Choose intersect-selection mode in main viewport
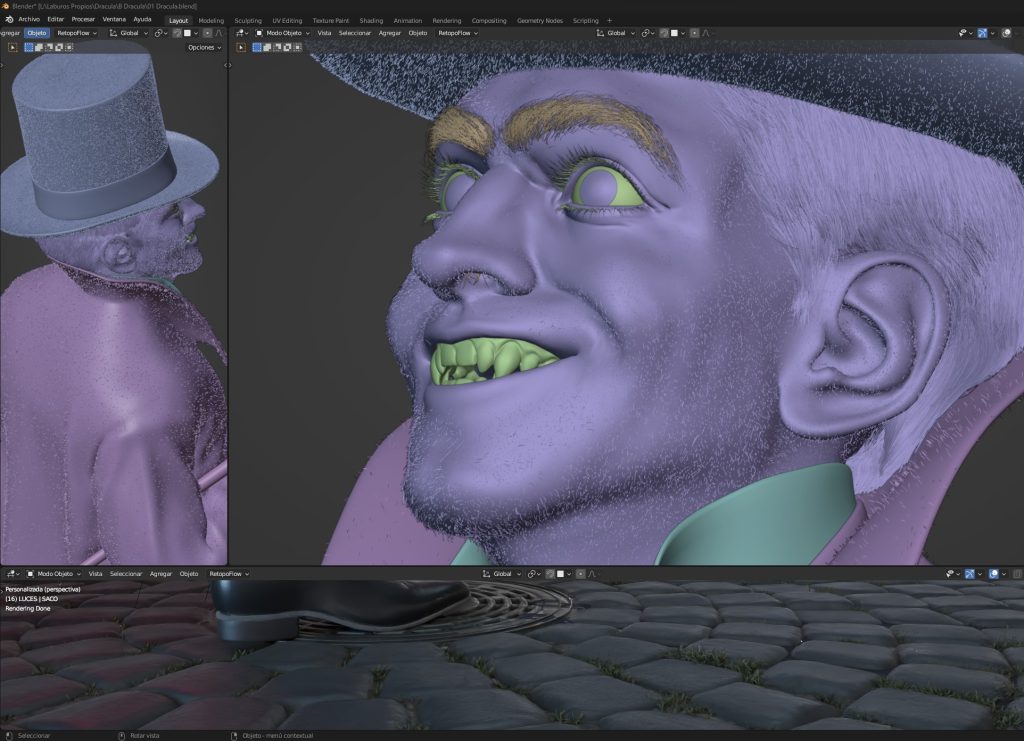This screenshot has width=1024, height=741. click(x=298, y=48)
